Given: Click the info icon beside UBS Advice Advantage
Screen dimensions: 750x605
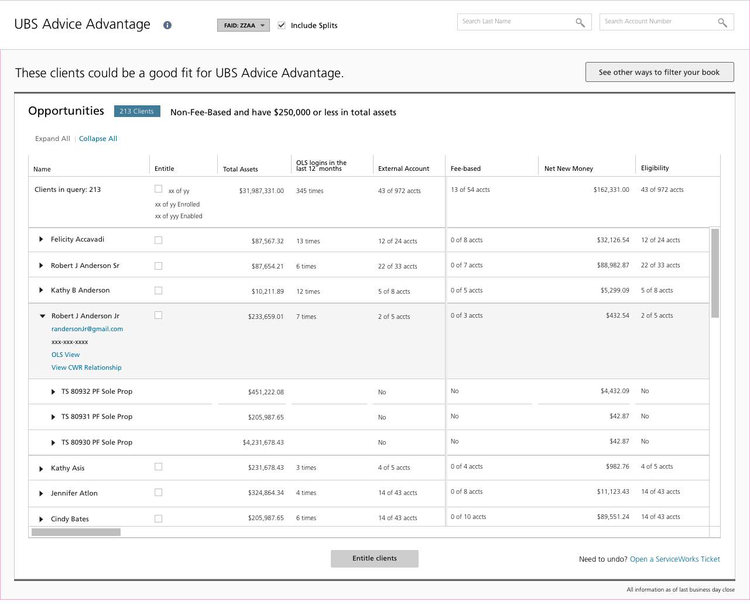Looking at the screenshot, I should click(167, 25).
